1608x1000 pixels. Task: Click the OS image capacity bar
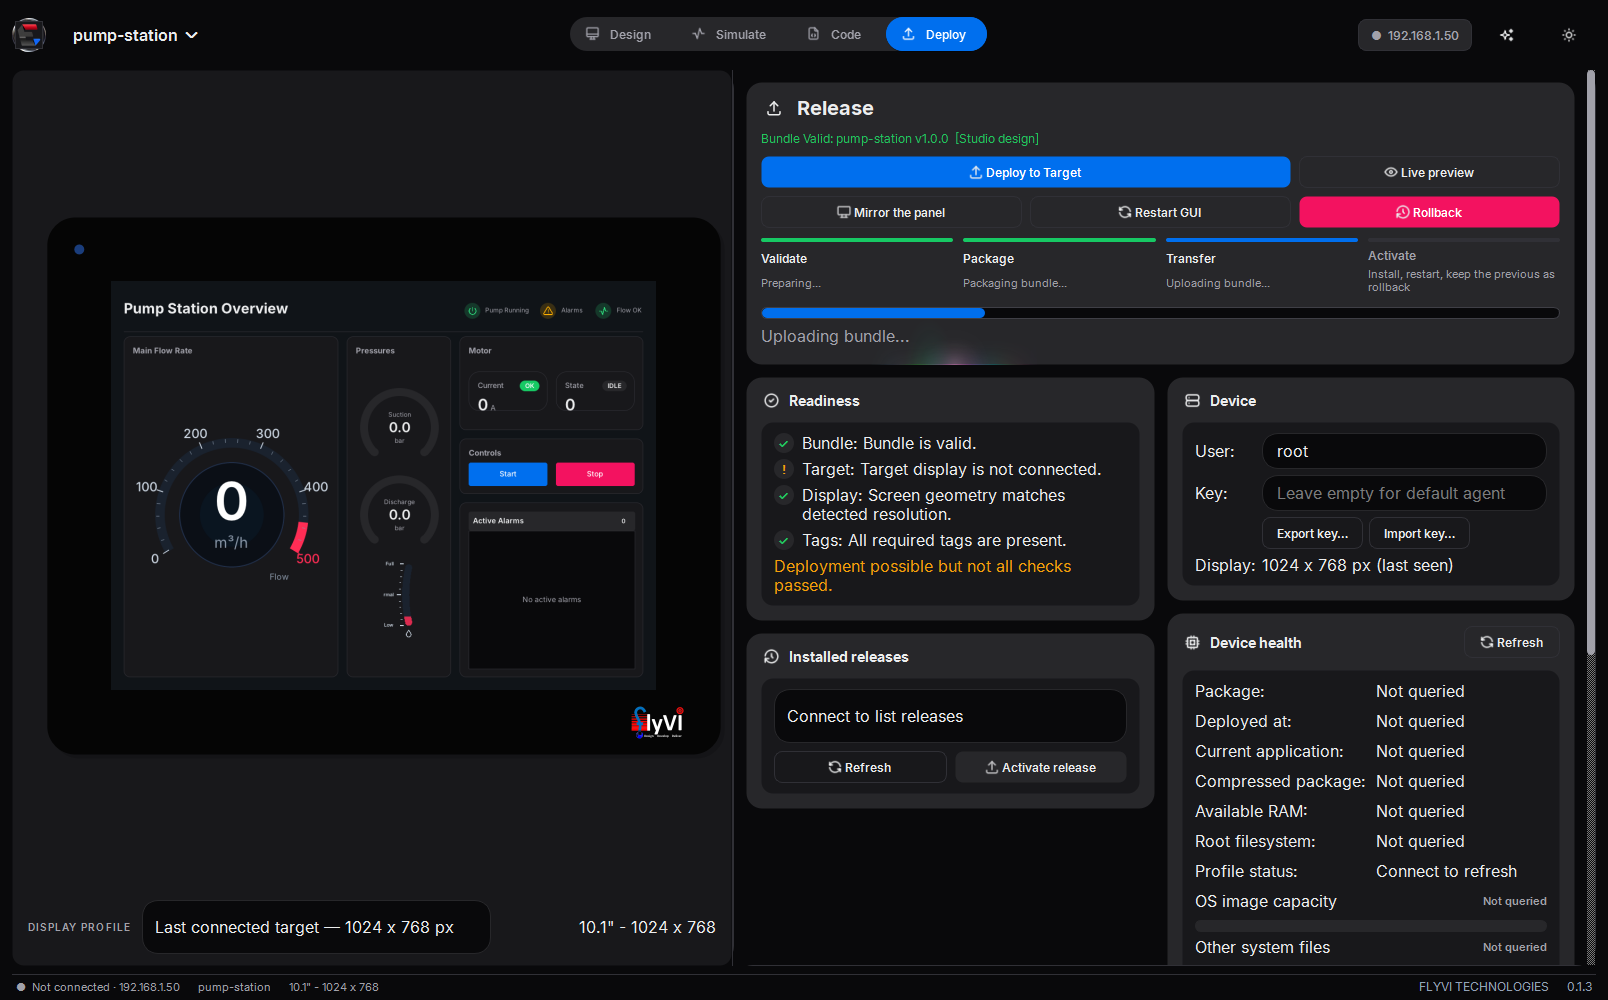[1370, 926]
